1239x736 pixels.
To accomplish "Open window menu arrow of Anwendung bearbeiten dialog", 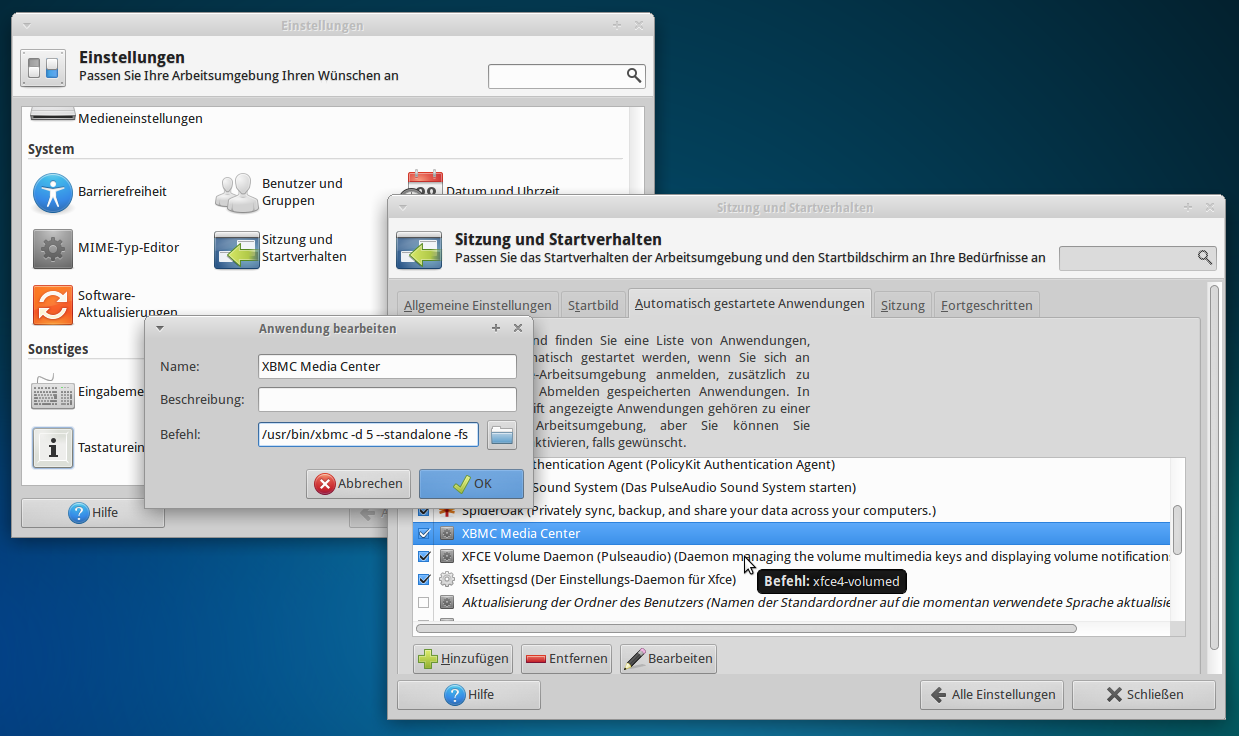I will click(x=160, y=328).
